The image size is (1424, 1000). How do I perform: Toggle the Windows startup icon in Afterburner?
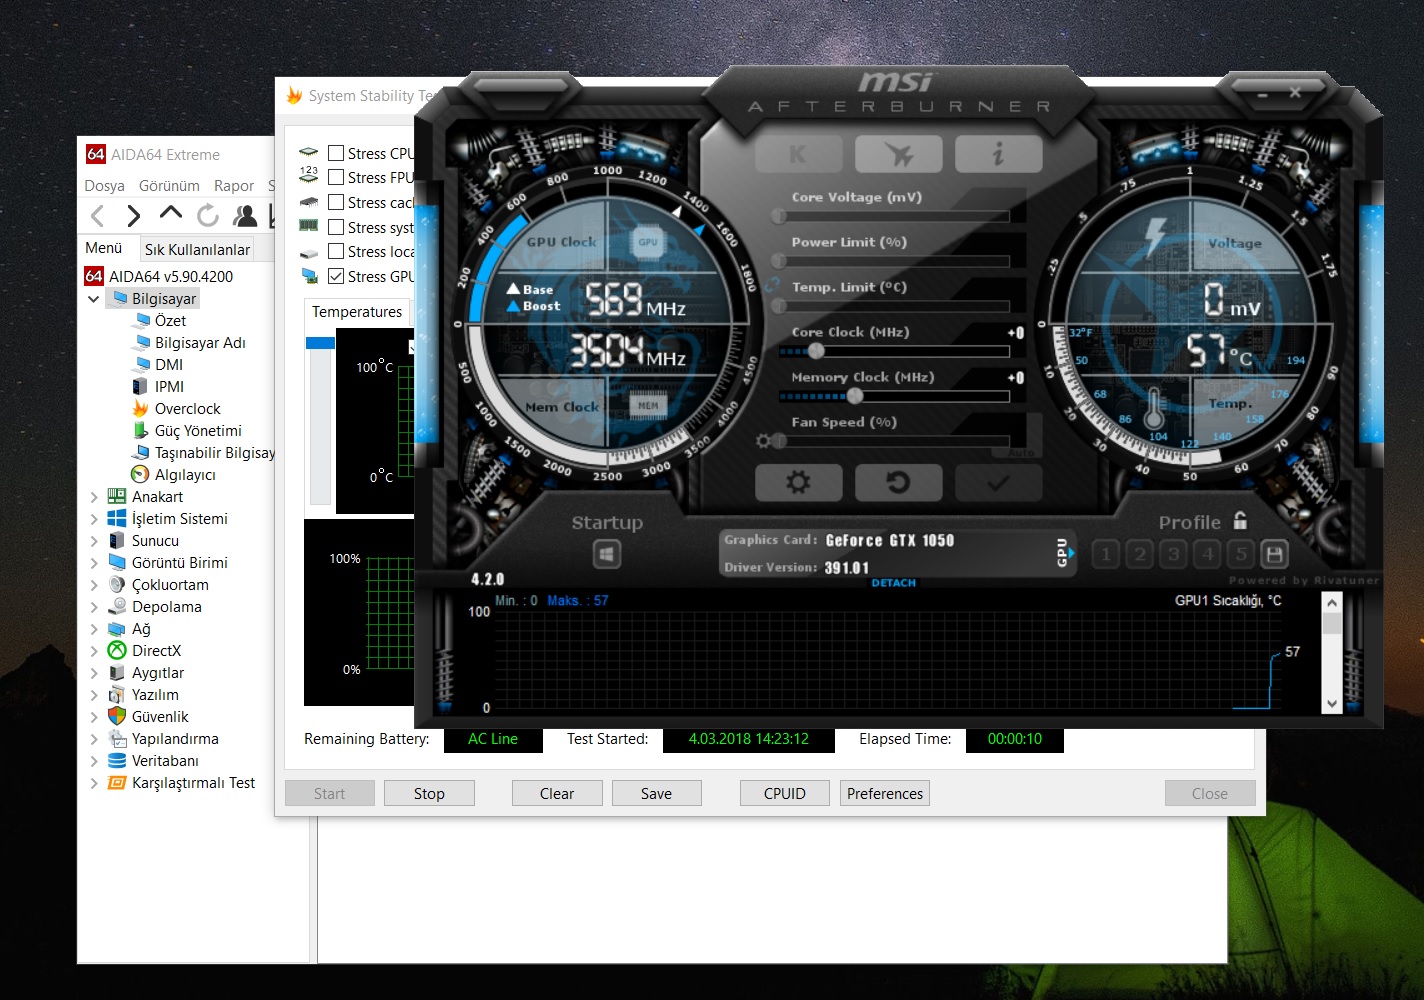point(606,553)
